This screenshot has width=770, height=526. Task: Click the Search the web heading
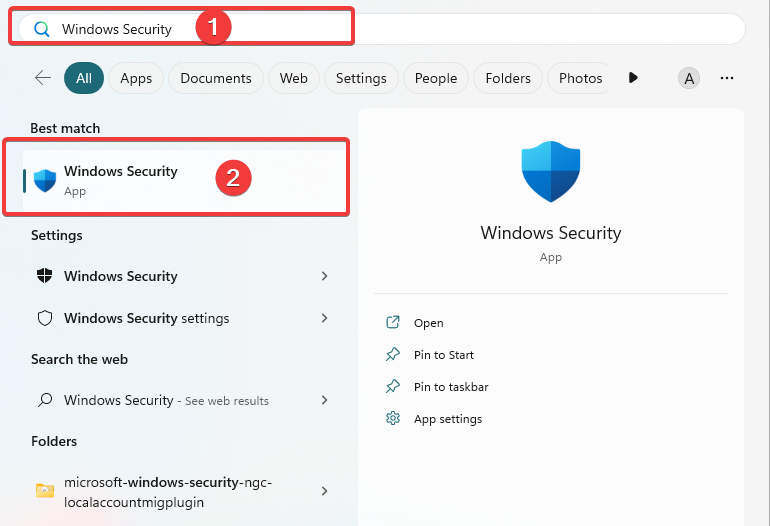80,360
